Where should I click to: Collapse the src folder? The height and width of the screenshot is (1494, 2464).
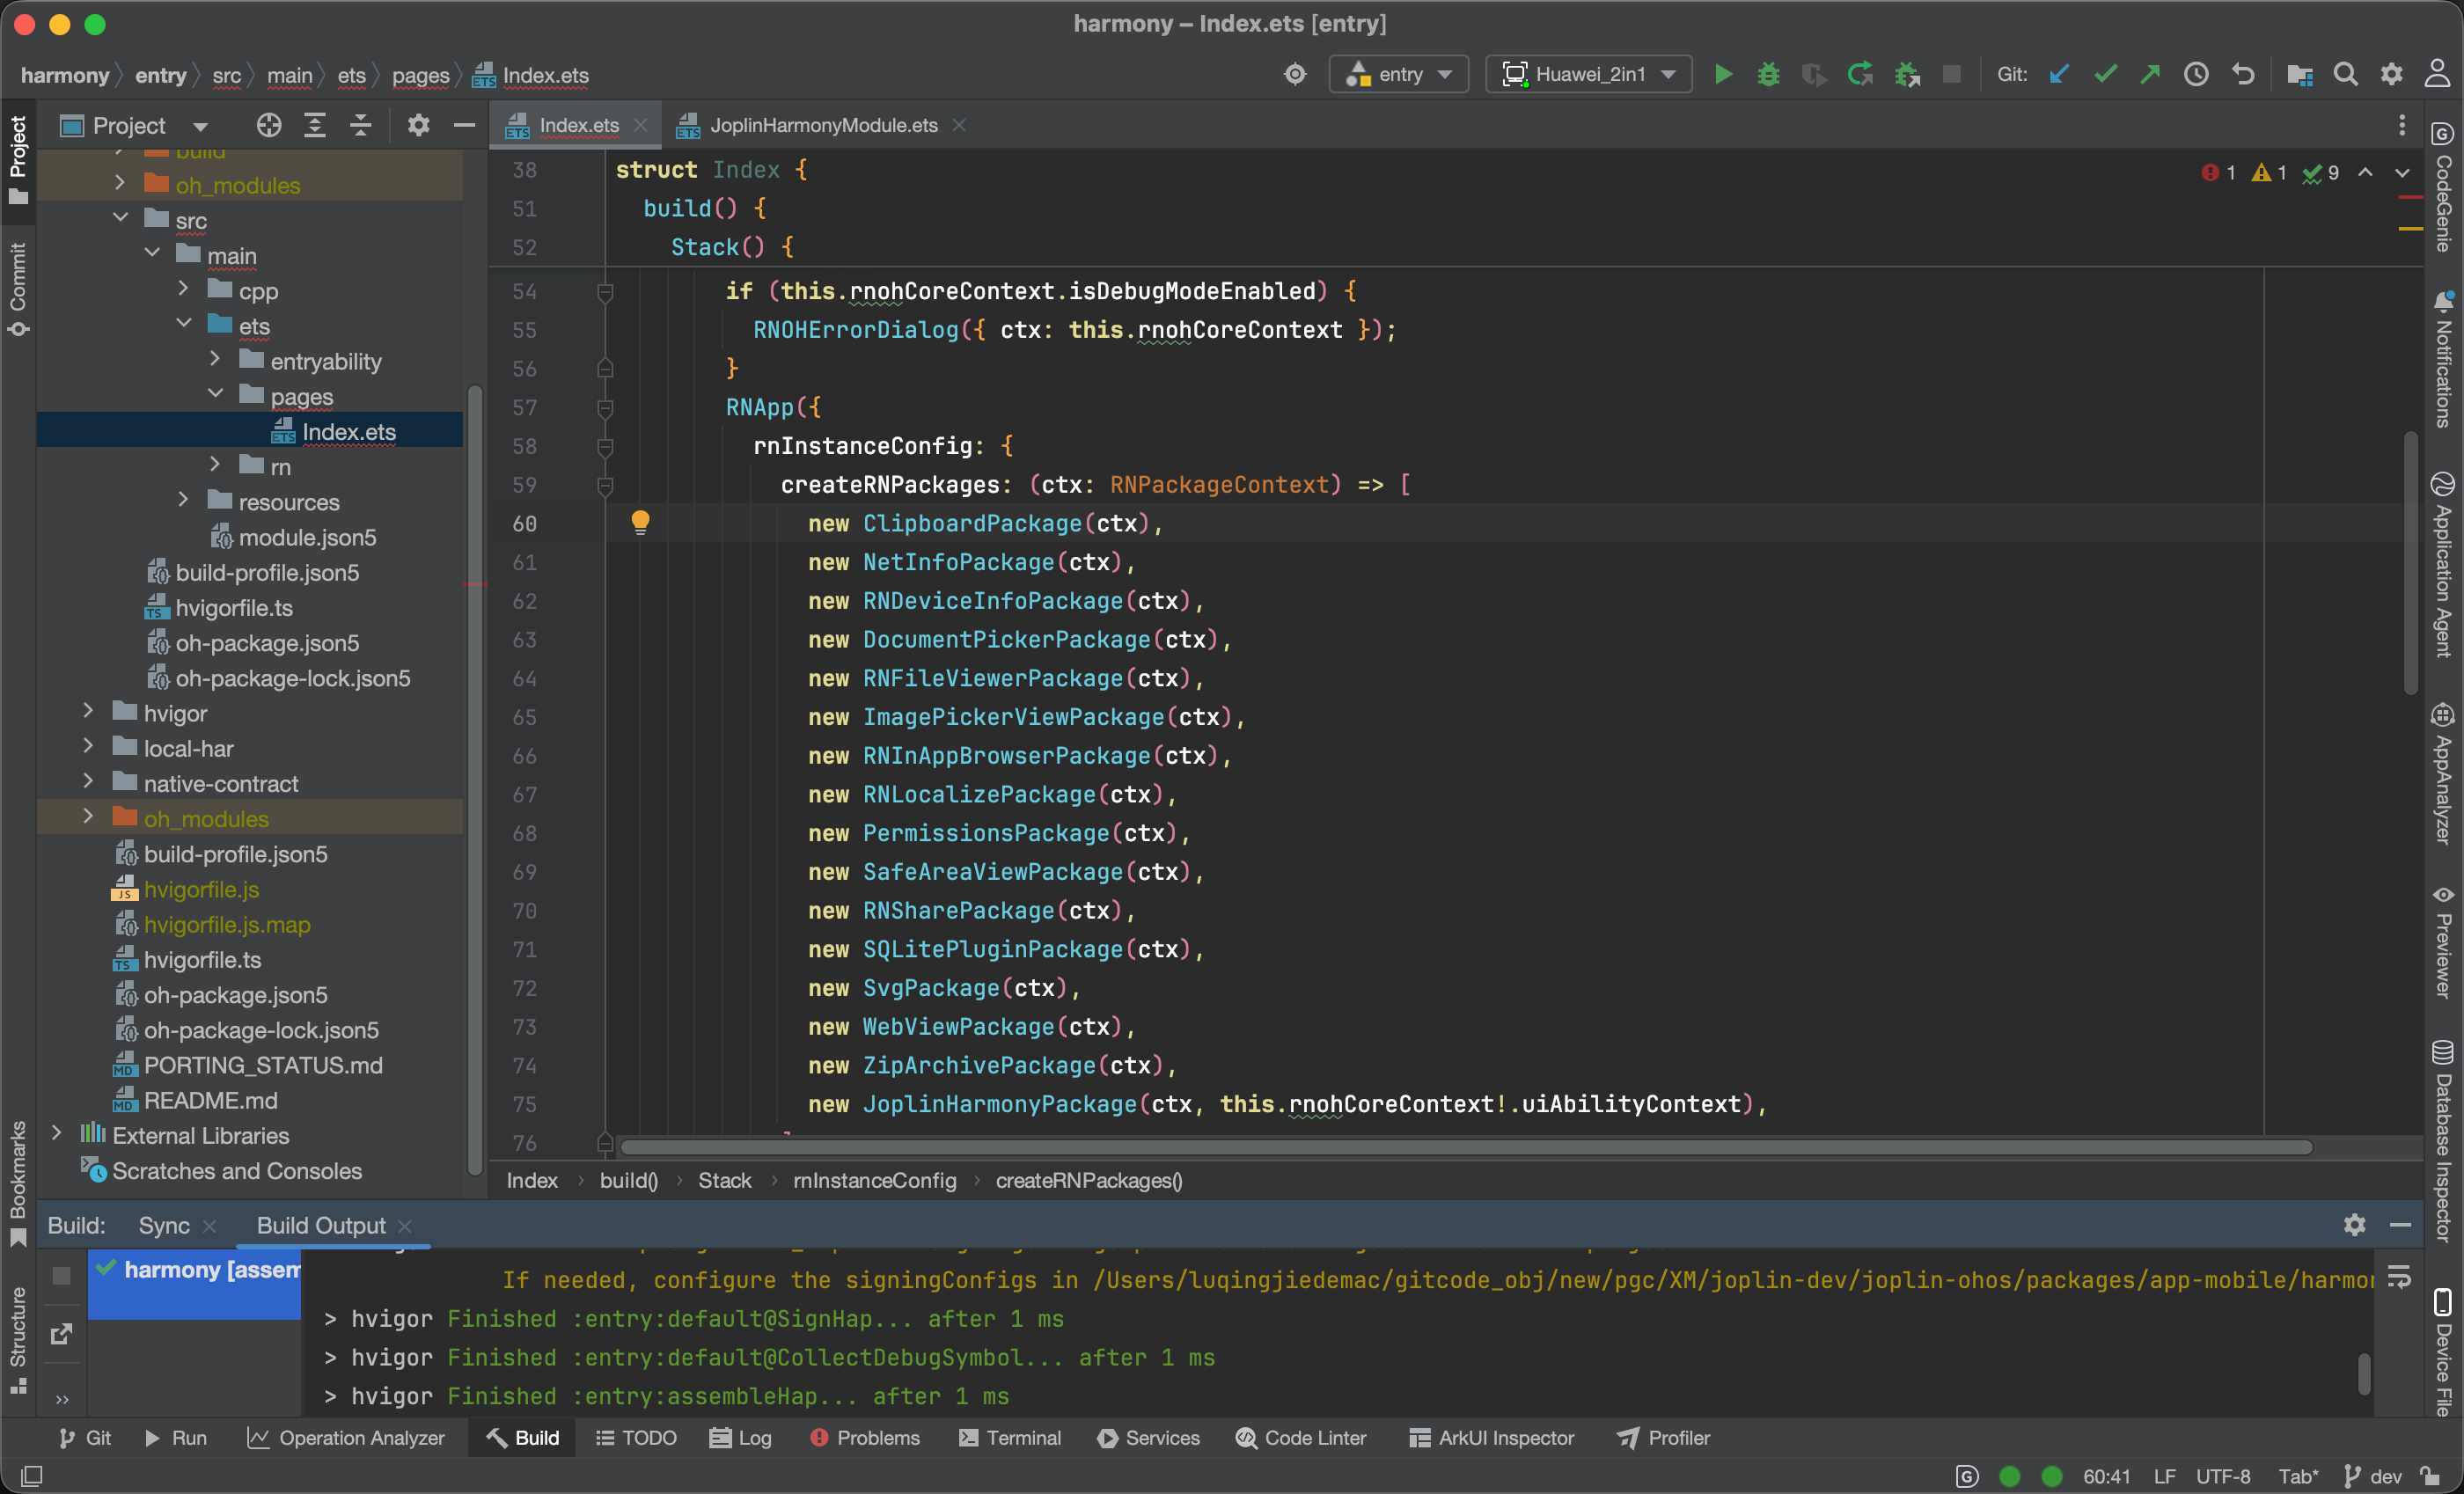click(x=121, y=218)
